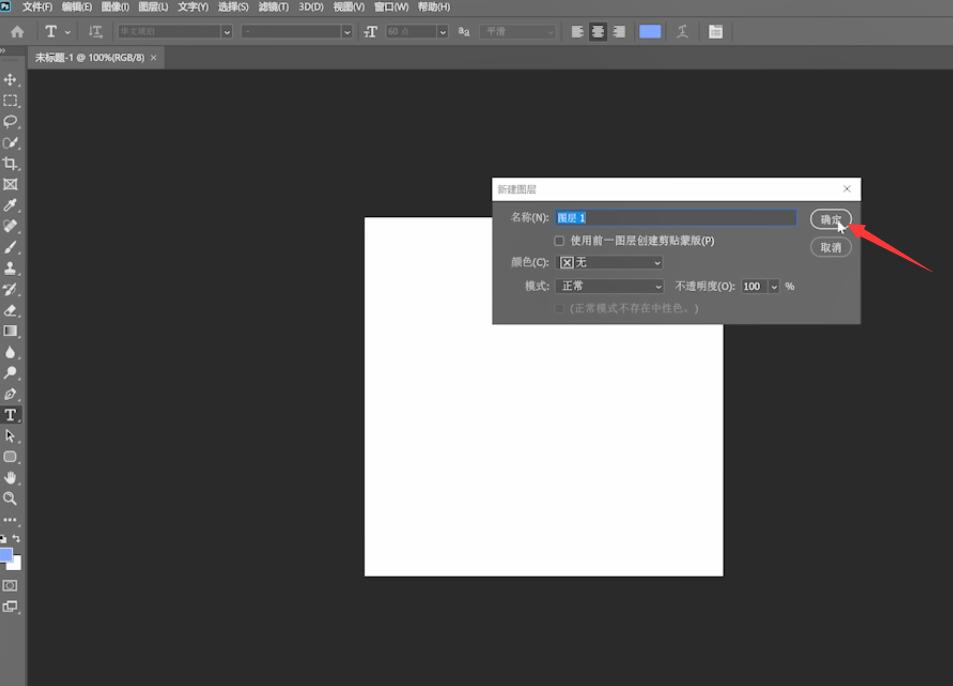Select the Eyedropper tool
Screen dimensions: 953x686
[x=10, y=205]
